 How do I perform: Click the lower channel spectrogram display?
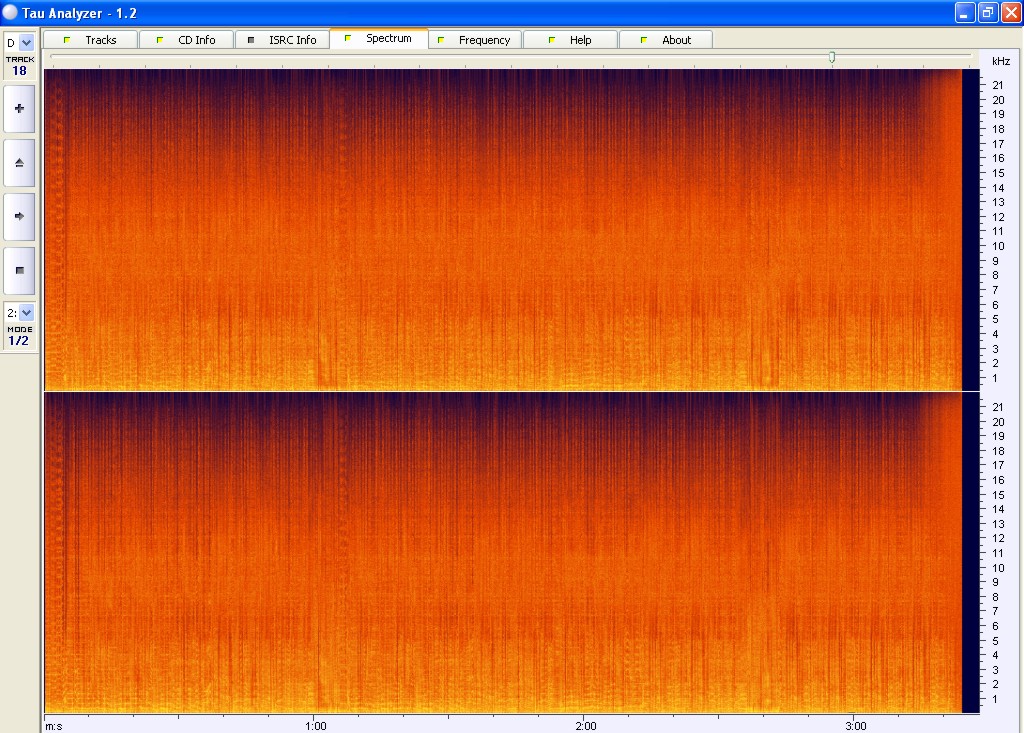[500, 551]
